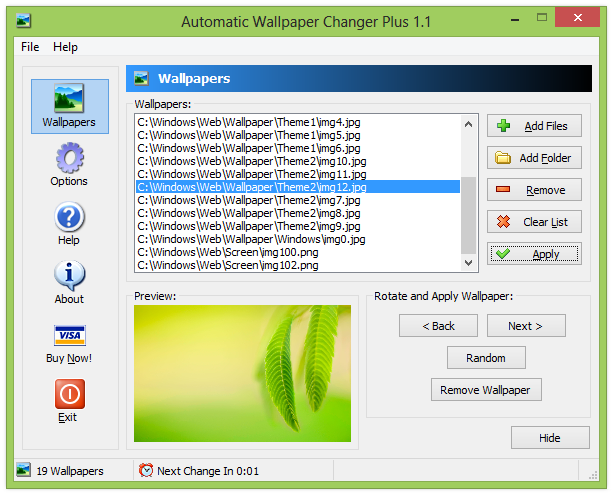Minimize the Automatic Wallpaper Changer window
Screen dimensions: 612x496
point(515,18)
